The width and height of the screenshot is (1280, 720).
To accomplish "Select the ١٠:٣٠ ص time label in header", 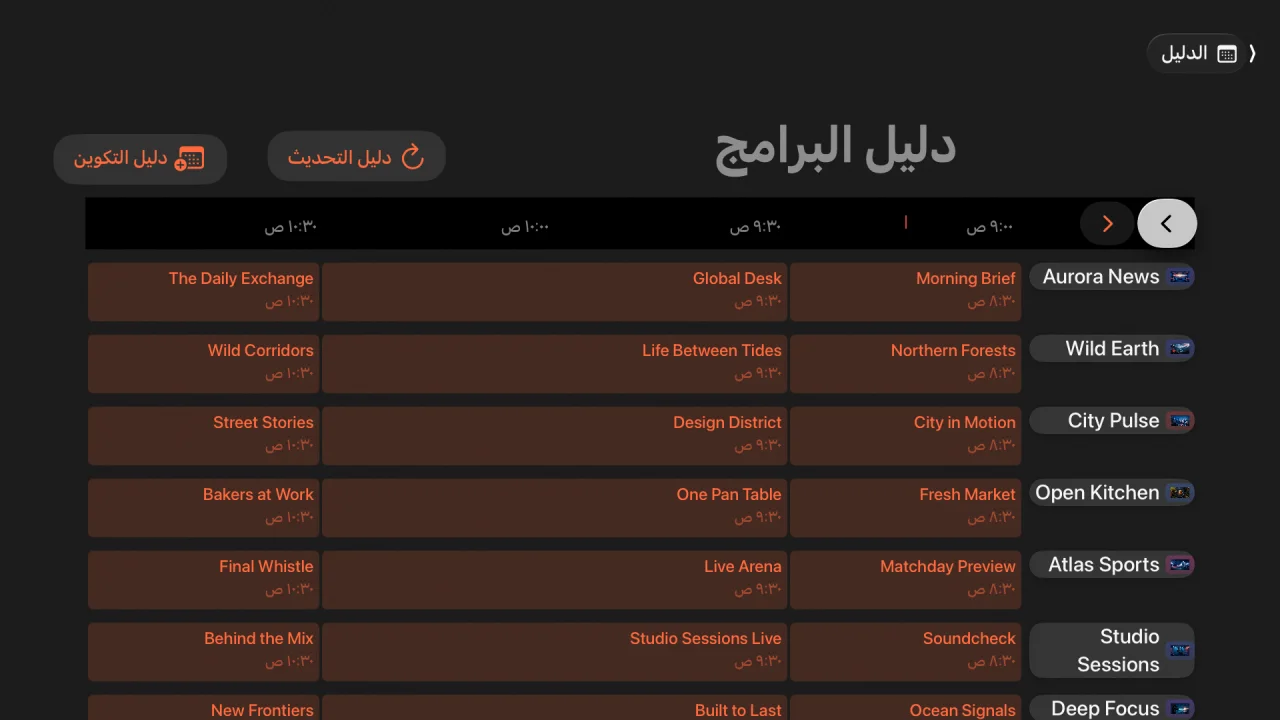I will 291,227.
